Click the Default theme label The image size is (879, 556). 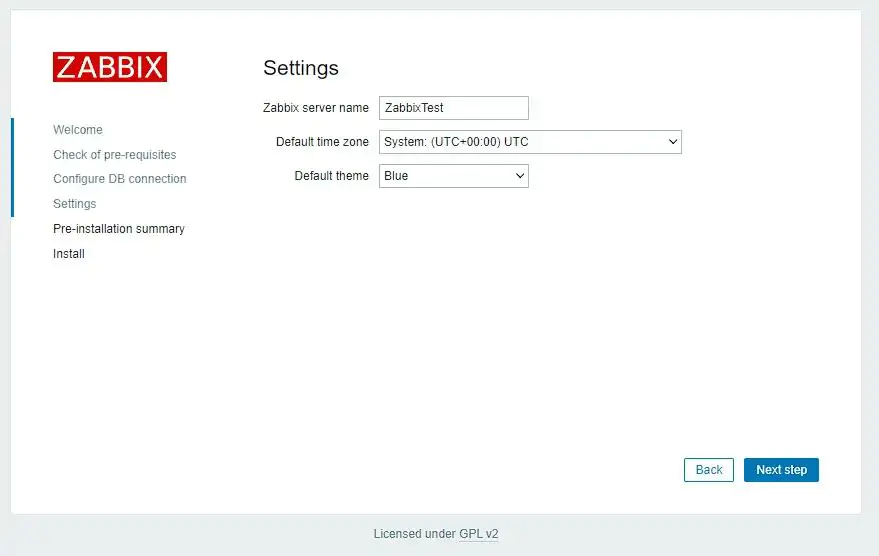click(x=331, y=175)
